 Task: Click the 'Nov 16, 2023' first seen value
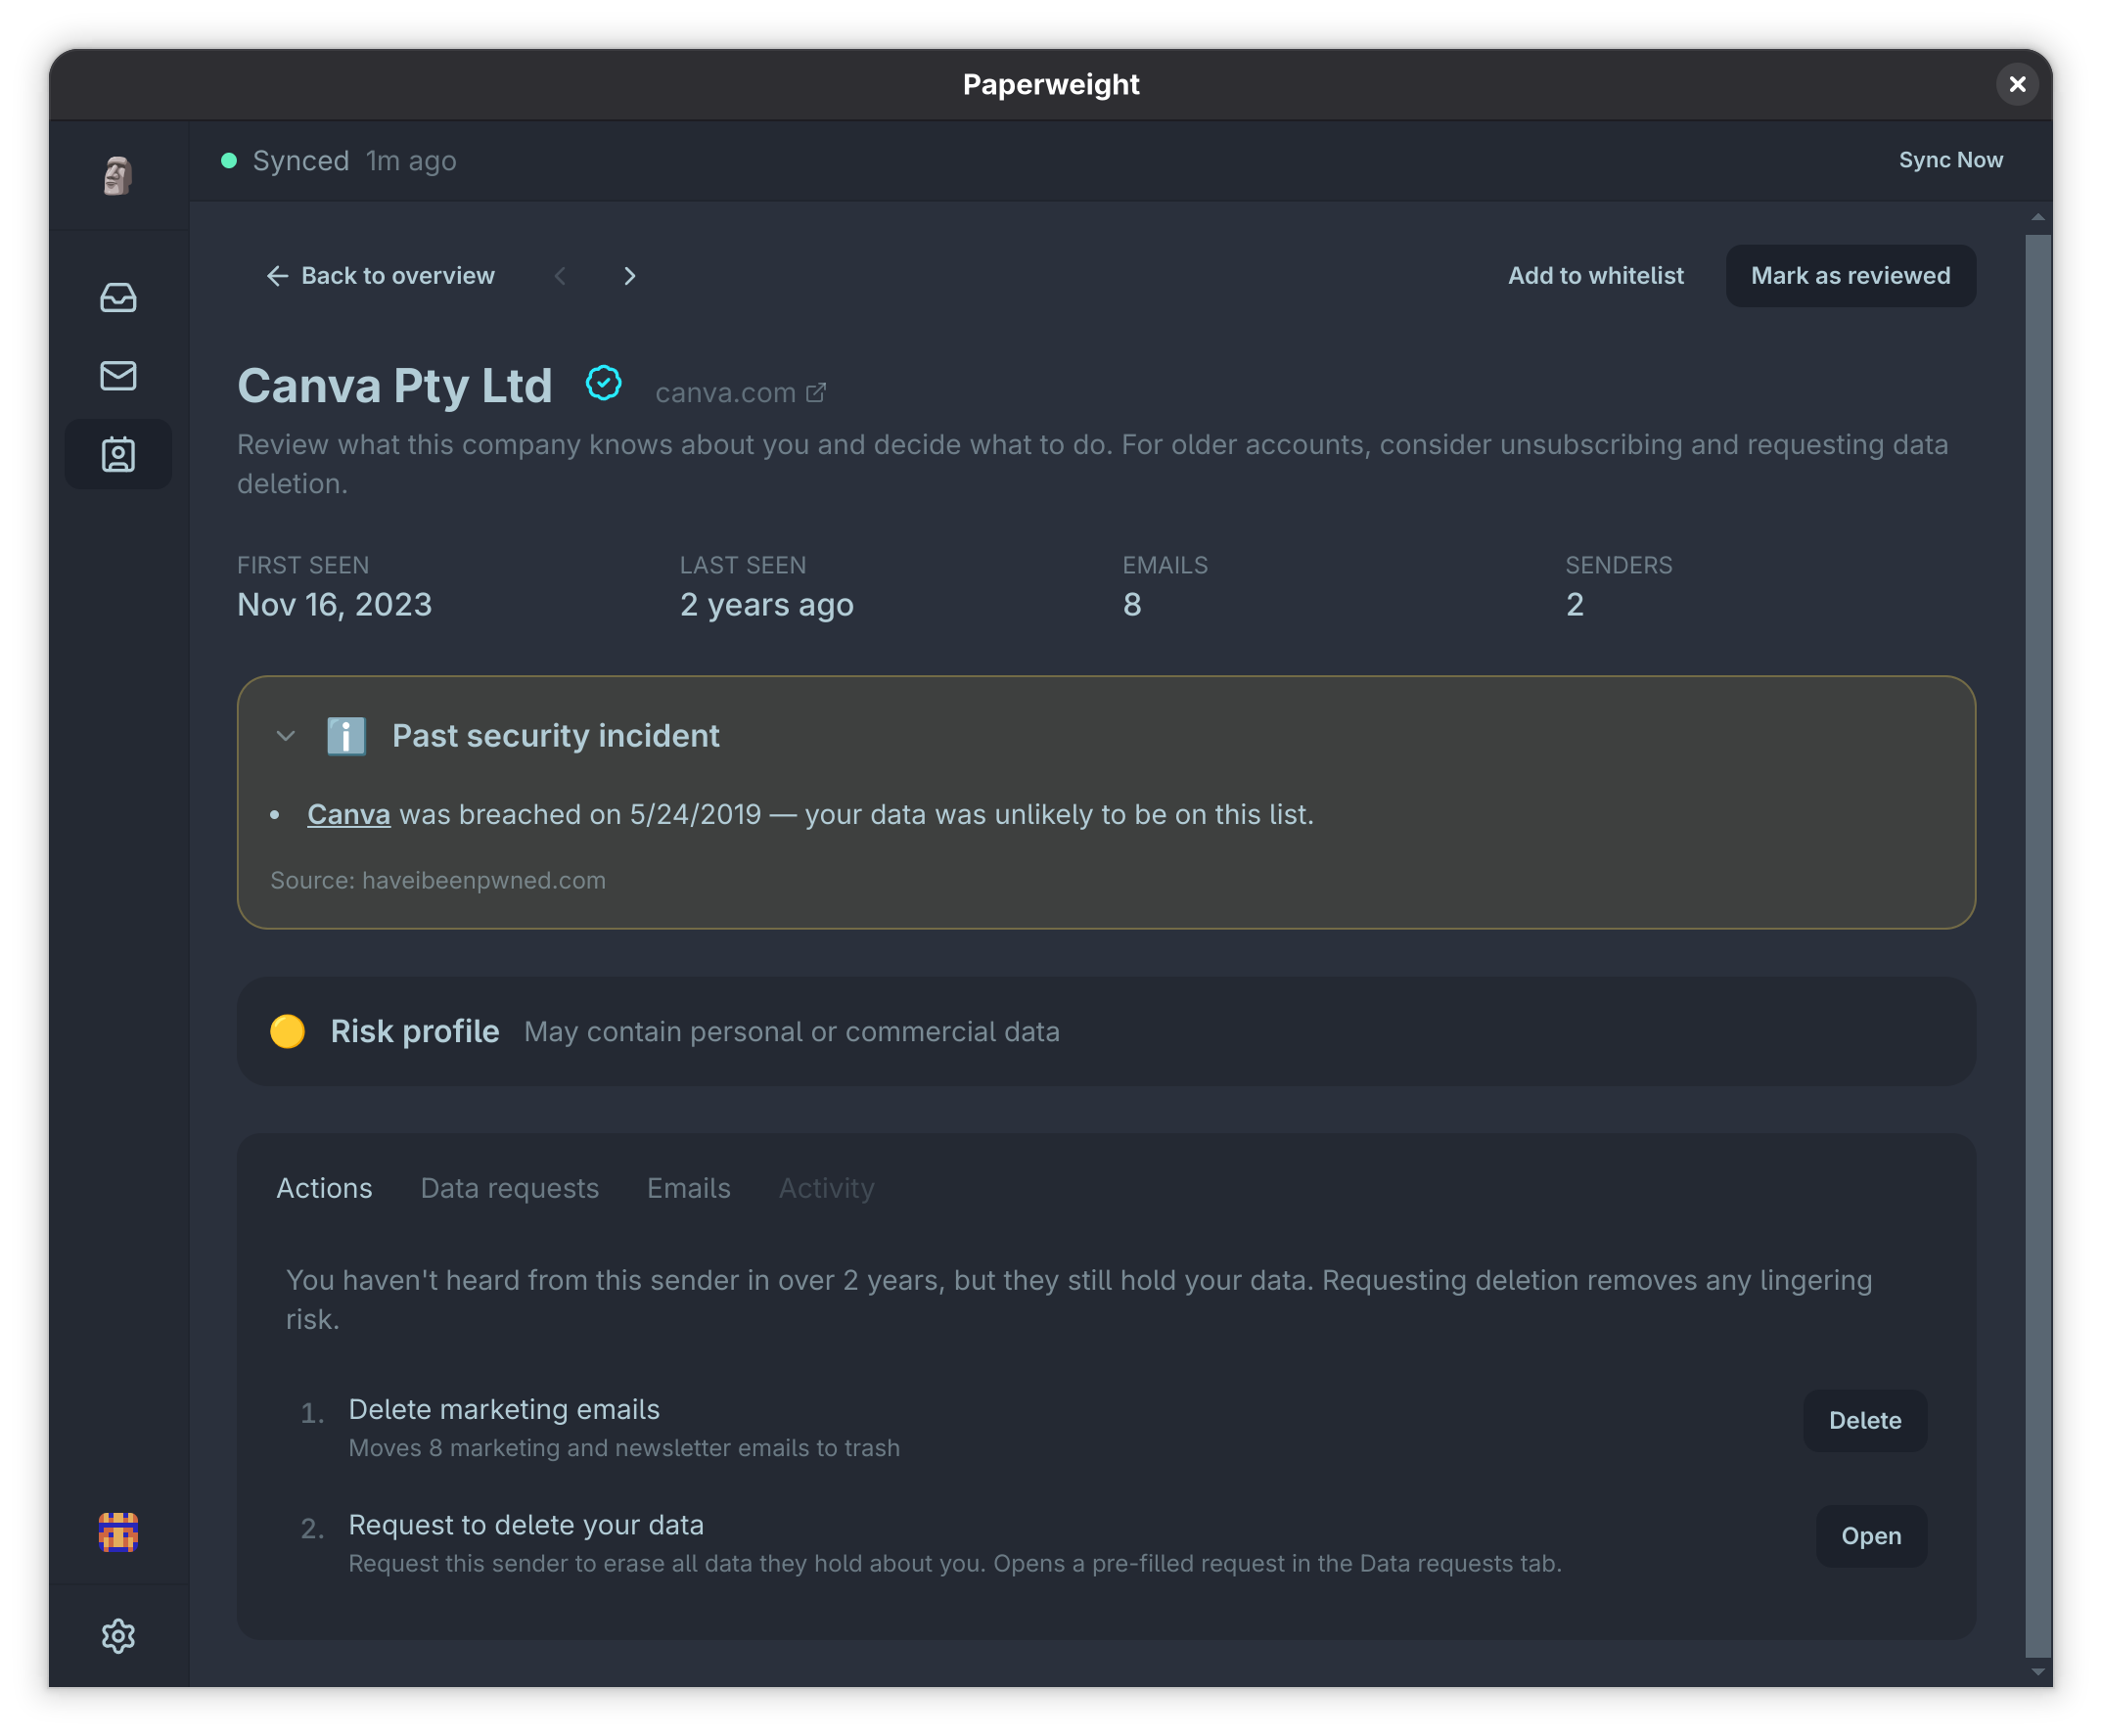click(334, 604)
